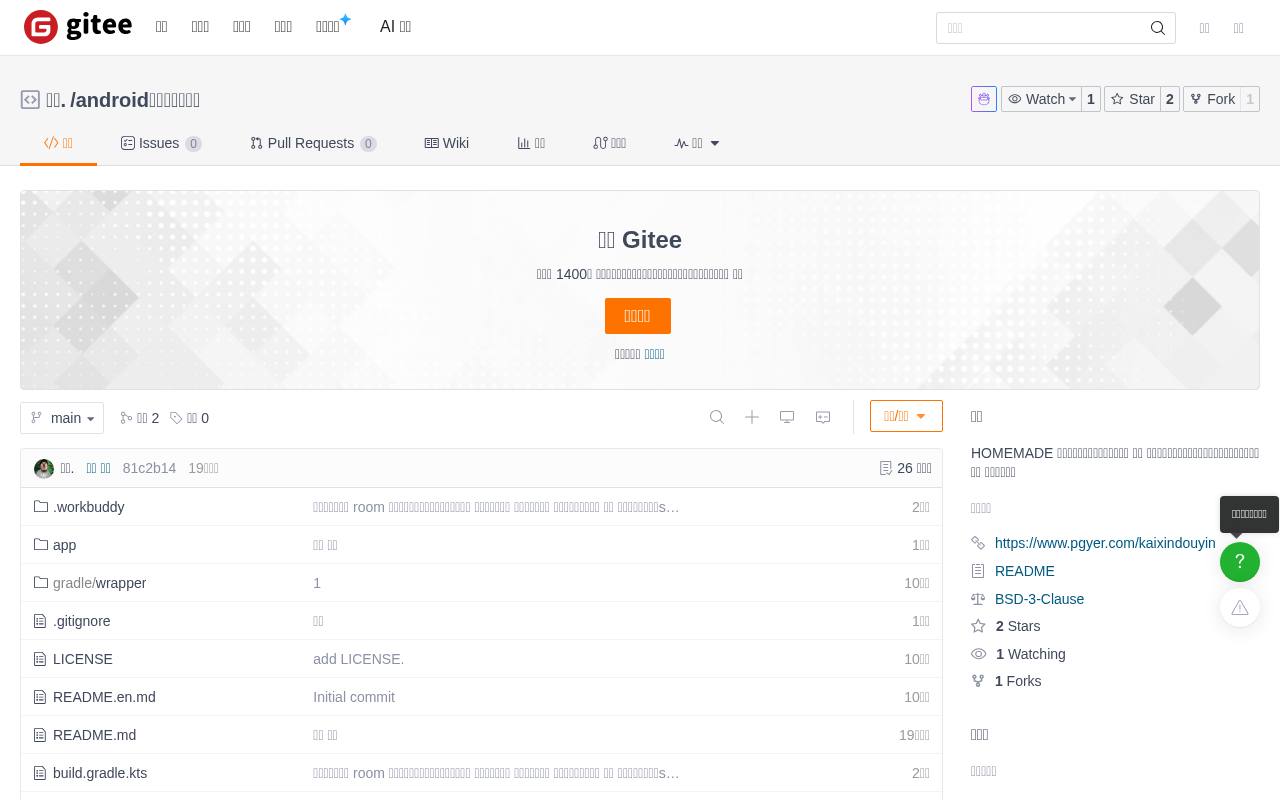
Task: Click the folder icon of the app row
Action: point(41,545)
